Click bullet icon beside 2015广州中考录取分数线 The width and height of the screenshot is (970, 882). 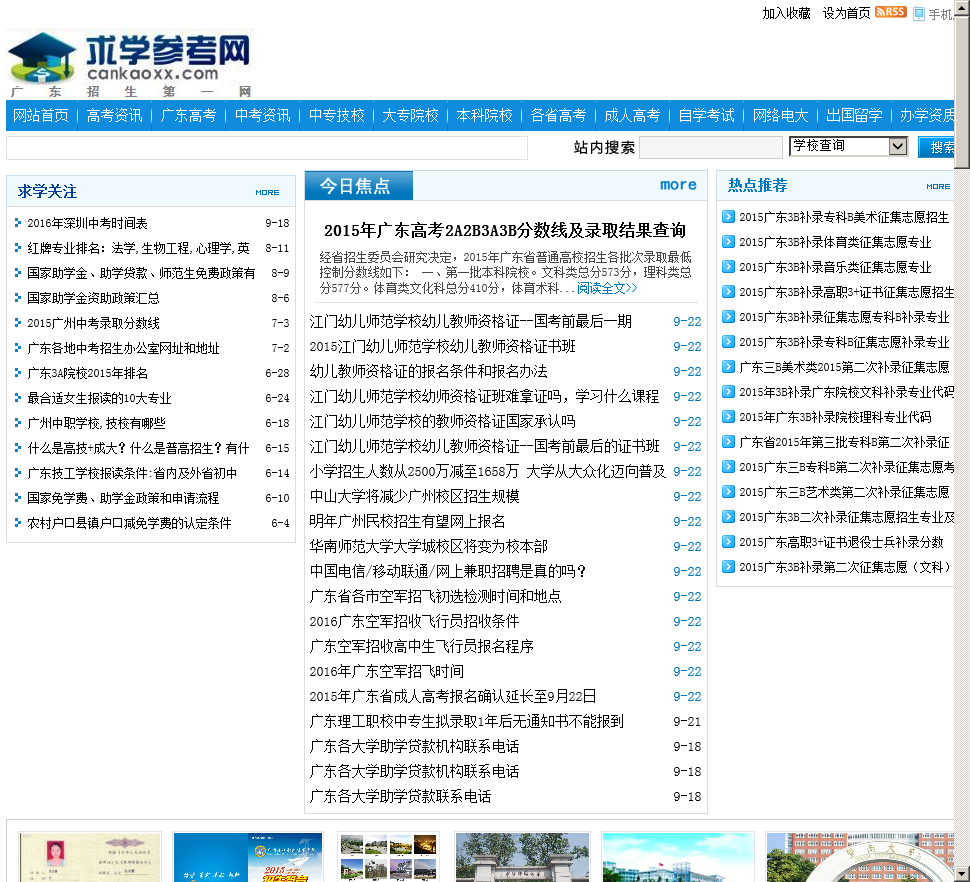pos(18,322)
